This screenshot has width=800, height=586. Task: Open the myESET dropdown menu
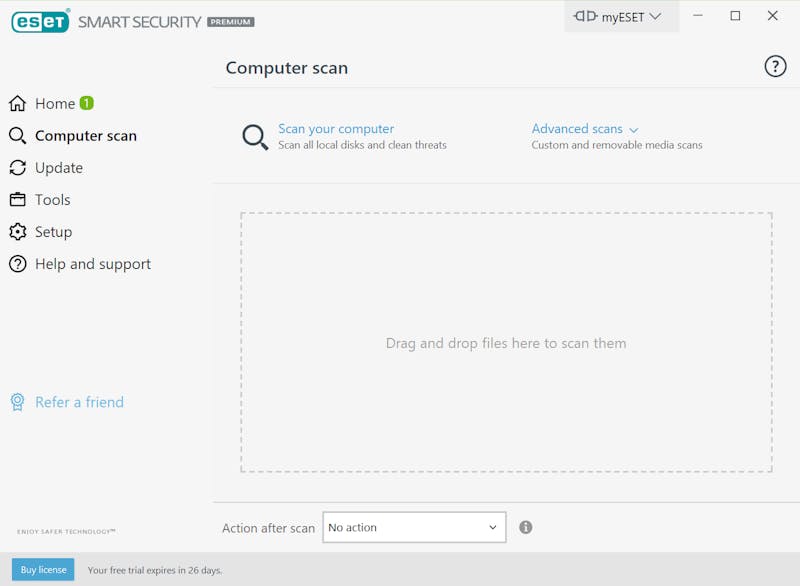pyautogui.click(x=622, y=16)
